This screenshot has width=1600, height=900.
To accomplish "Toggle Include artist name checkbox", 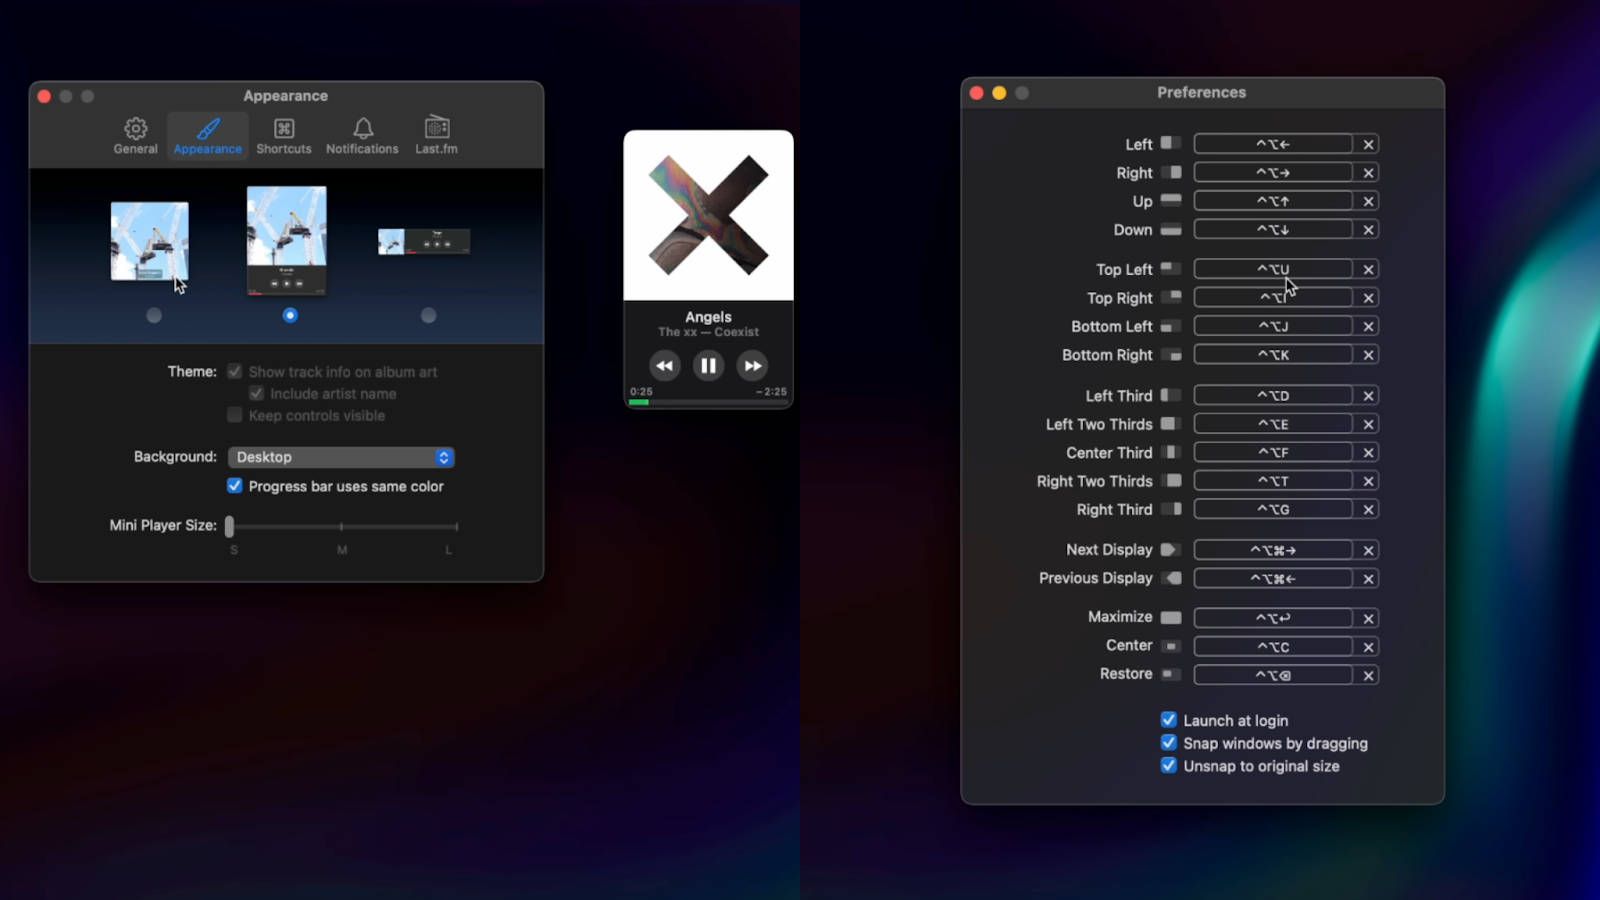I will pyautogui.click(x=256, y=393).
